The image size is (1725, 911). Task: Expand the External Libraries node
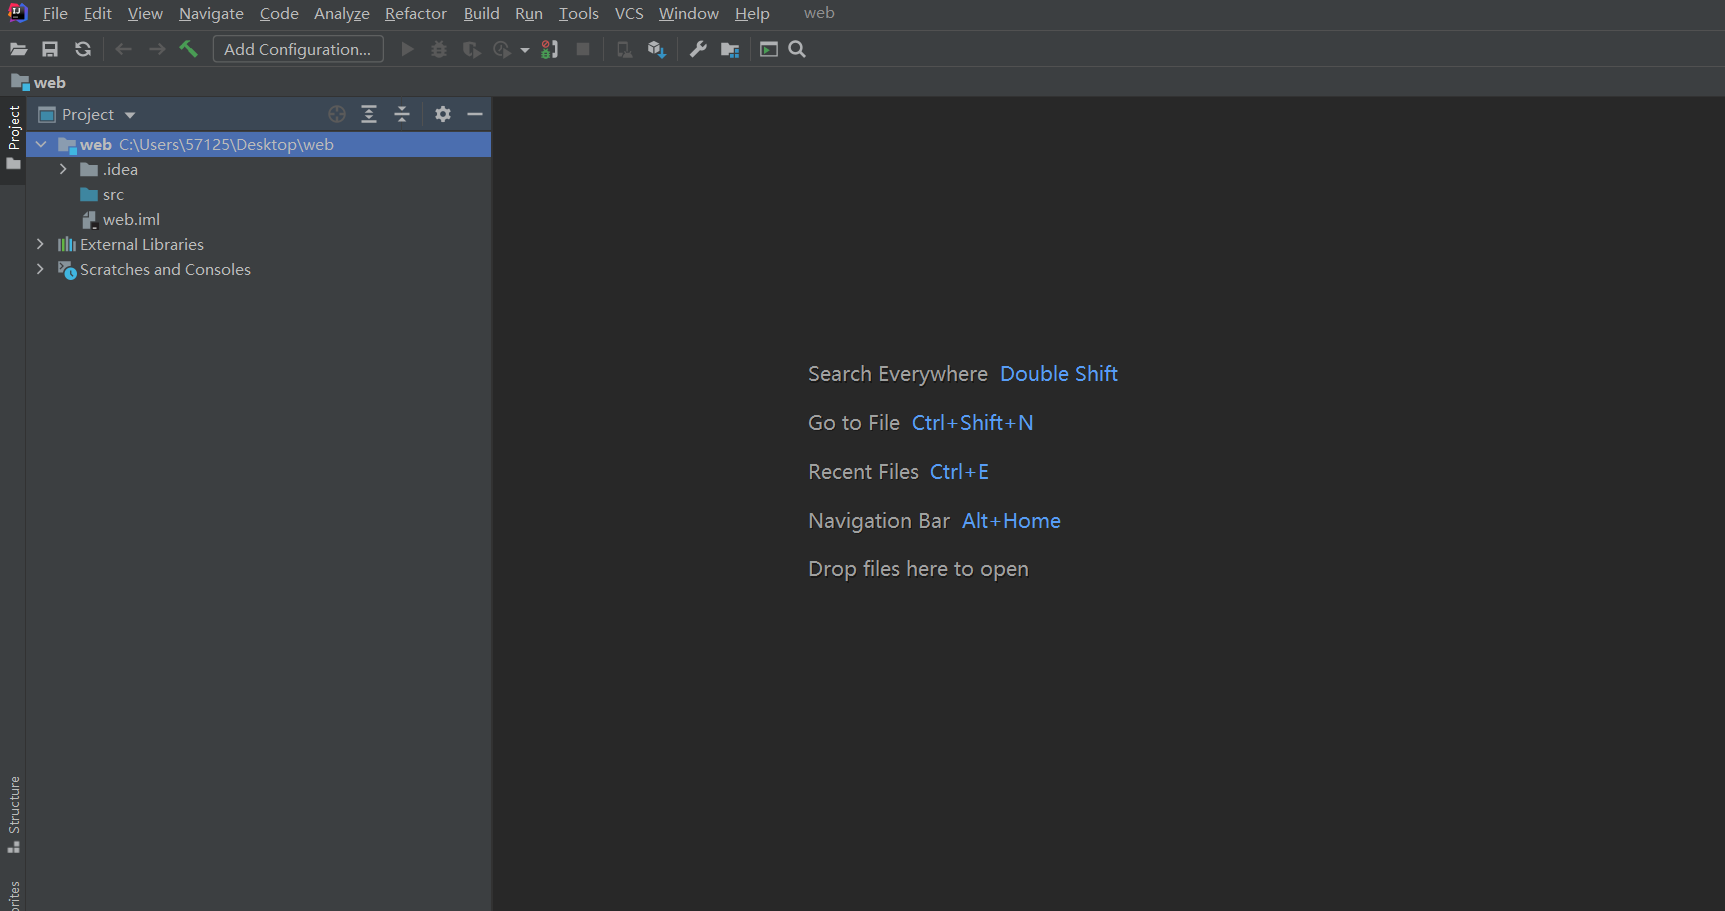(x=40, y=244)
